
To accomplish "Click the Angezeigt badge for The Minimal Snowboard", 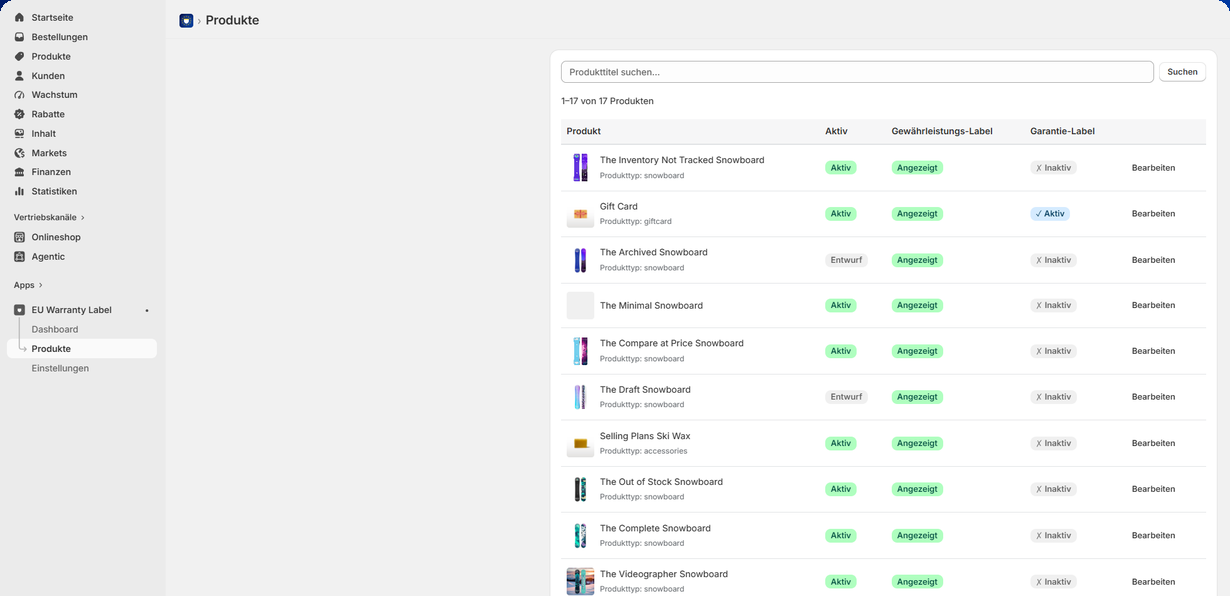I will [917, 305].
